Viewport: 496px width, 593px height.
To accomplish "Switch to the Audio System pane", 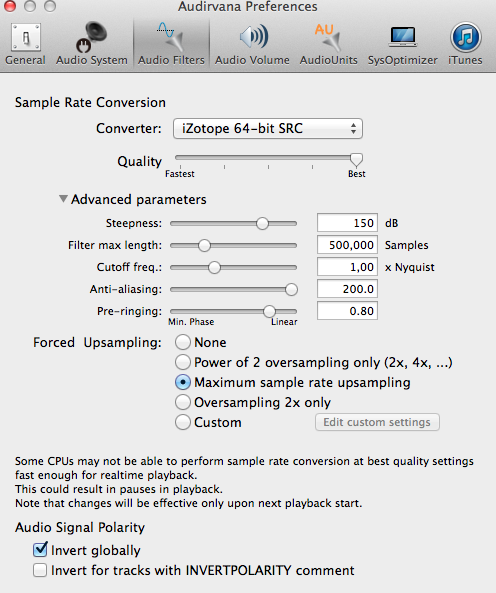I will pyautogui.click(x=91, y=44).
